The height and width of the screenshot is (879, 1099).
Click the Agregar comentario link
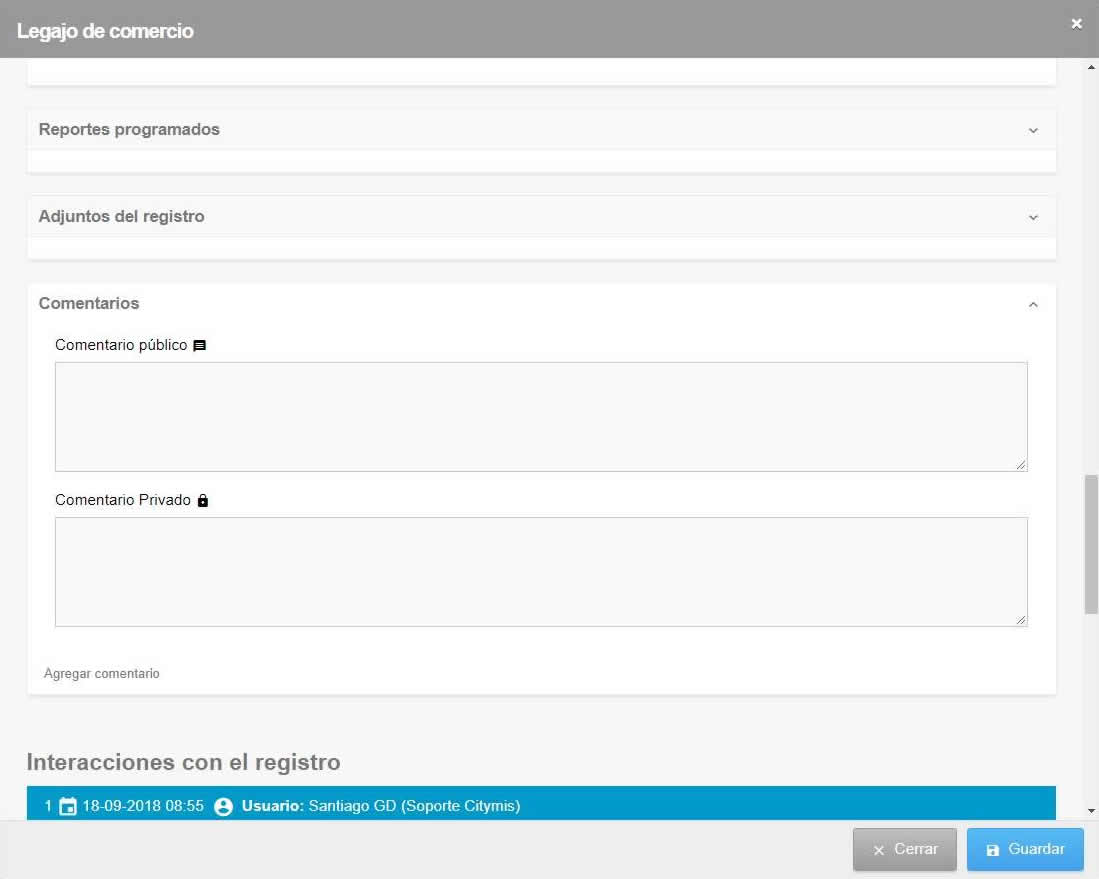pyautogui.click(x=102, y=674)
